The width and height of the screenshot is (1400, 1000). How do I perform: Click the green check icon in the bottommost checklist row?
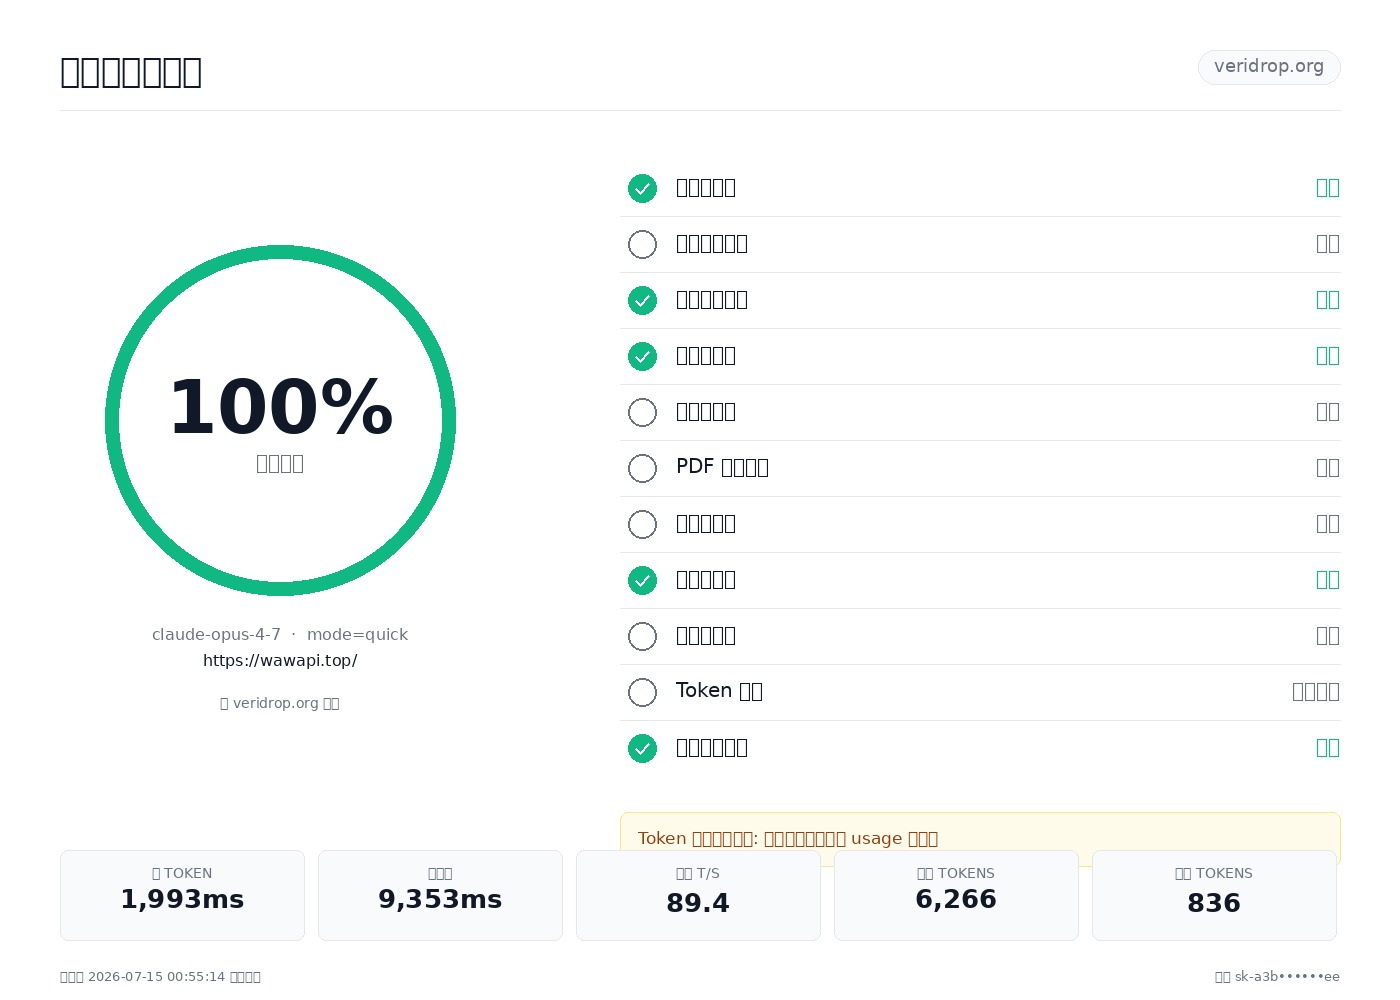coord(642,748)
